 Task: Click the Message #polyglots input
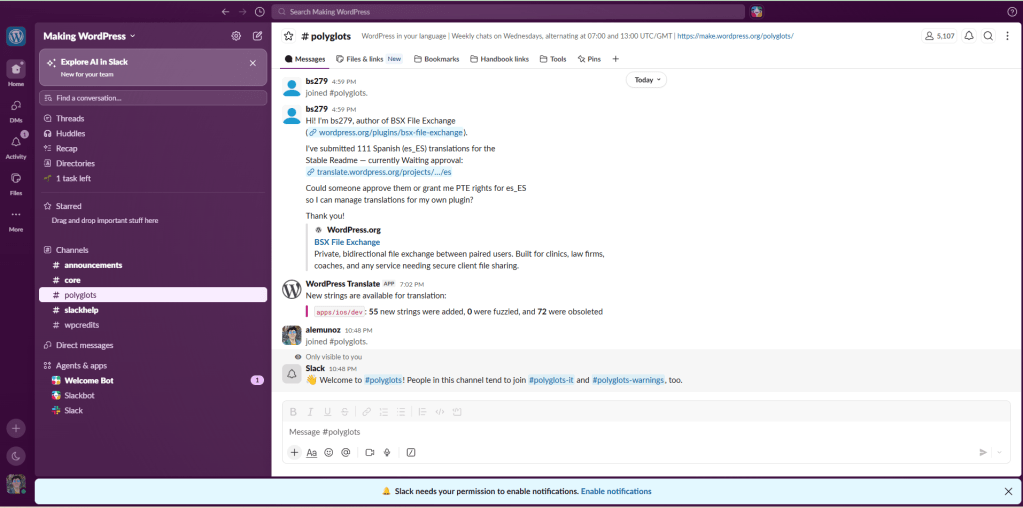[x=646, y=432]
